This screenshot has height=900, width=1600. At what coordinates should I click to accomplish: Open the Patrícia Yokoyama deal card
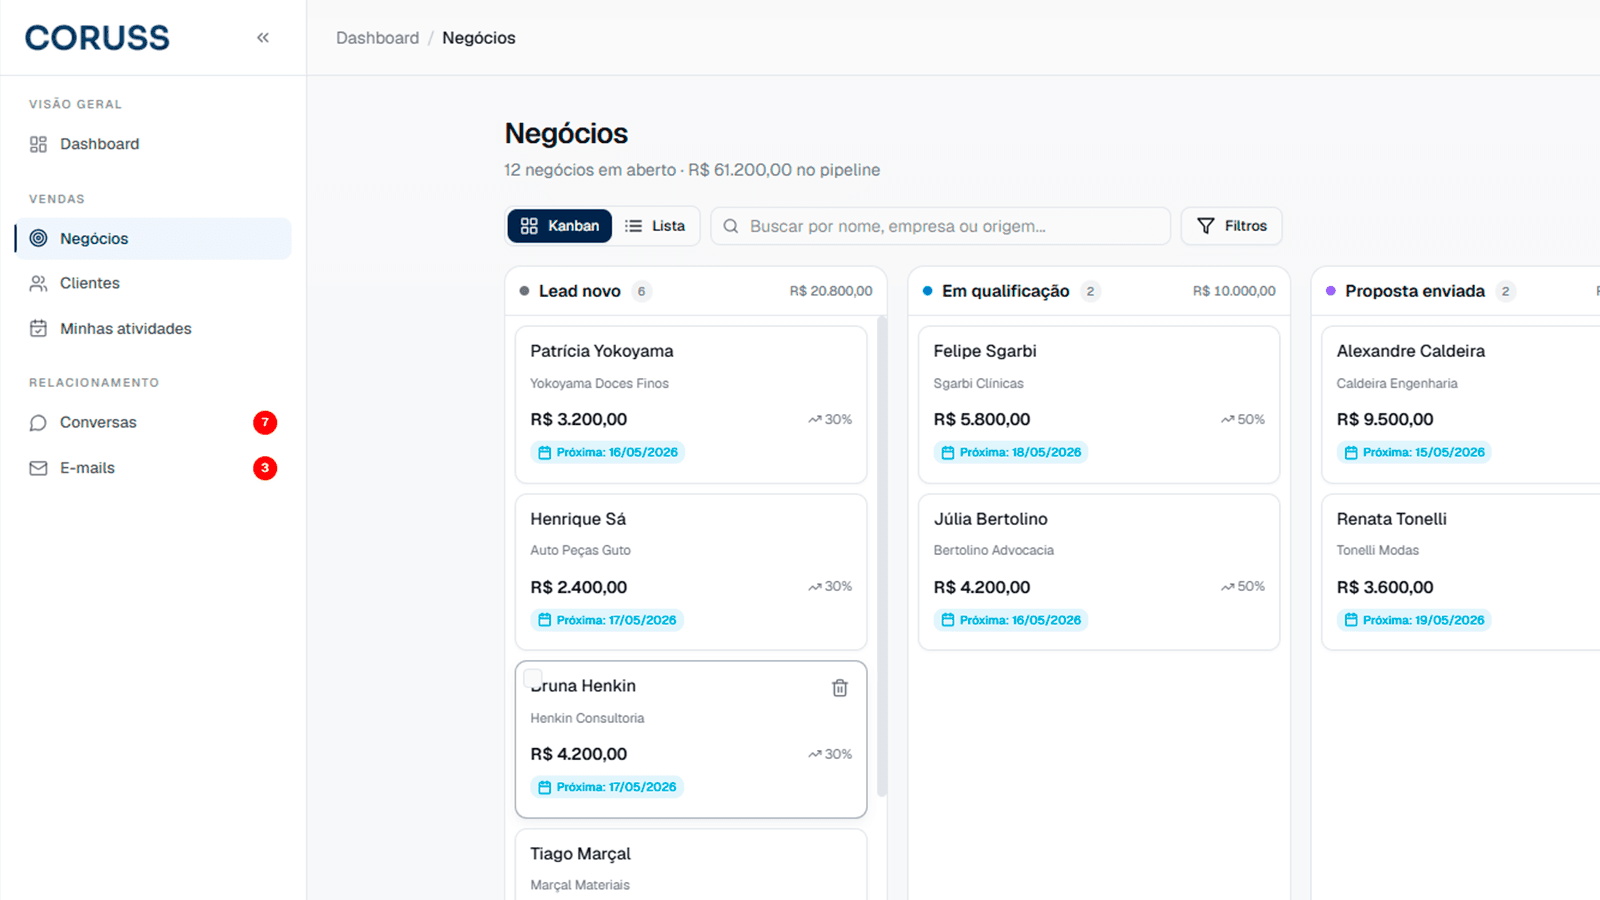(691, 405)
